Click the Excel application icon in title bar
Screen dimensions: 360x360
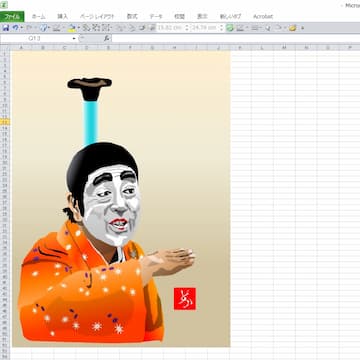pos(4,5)
